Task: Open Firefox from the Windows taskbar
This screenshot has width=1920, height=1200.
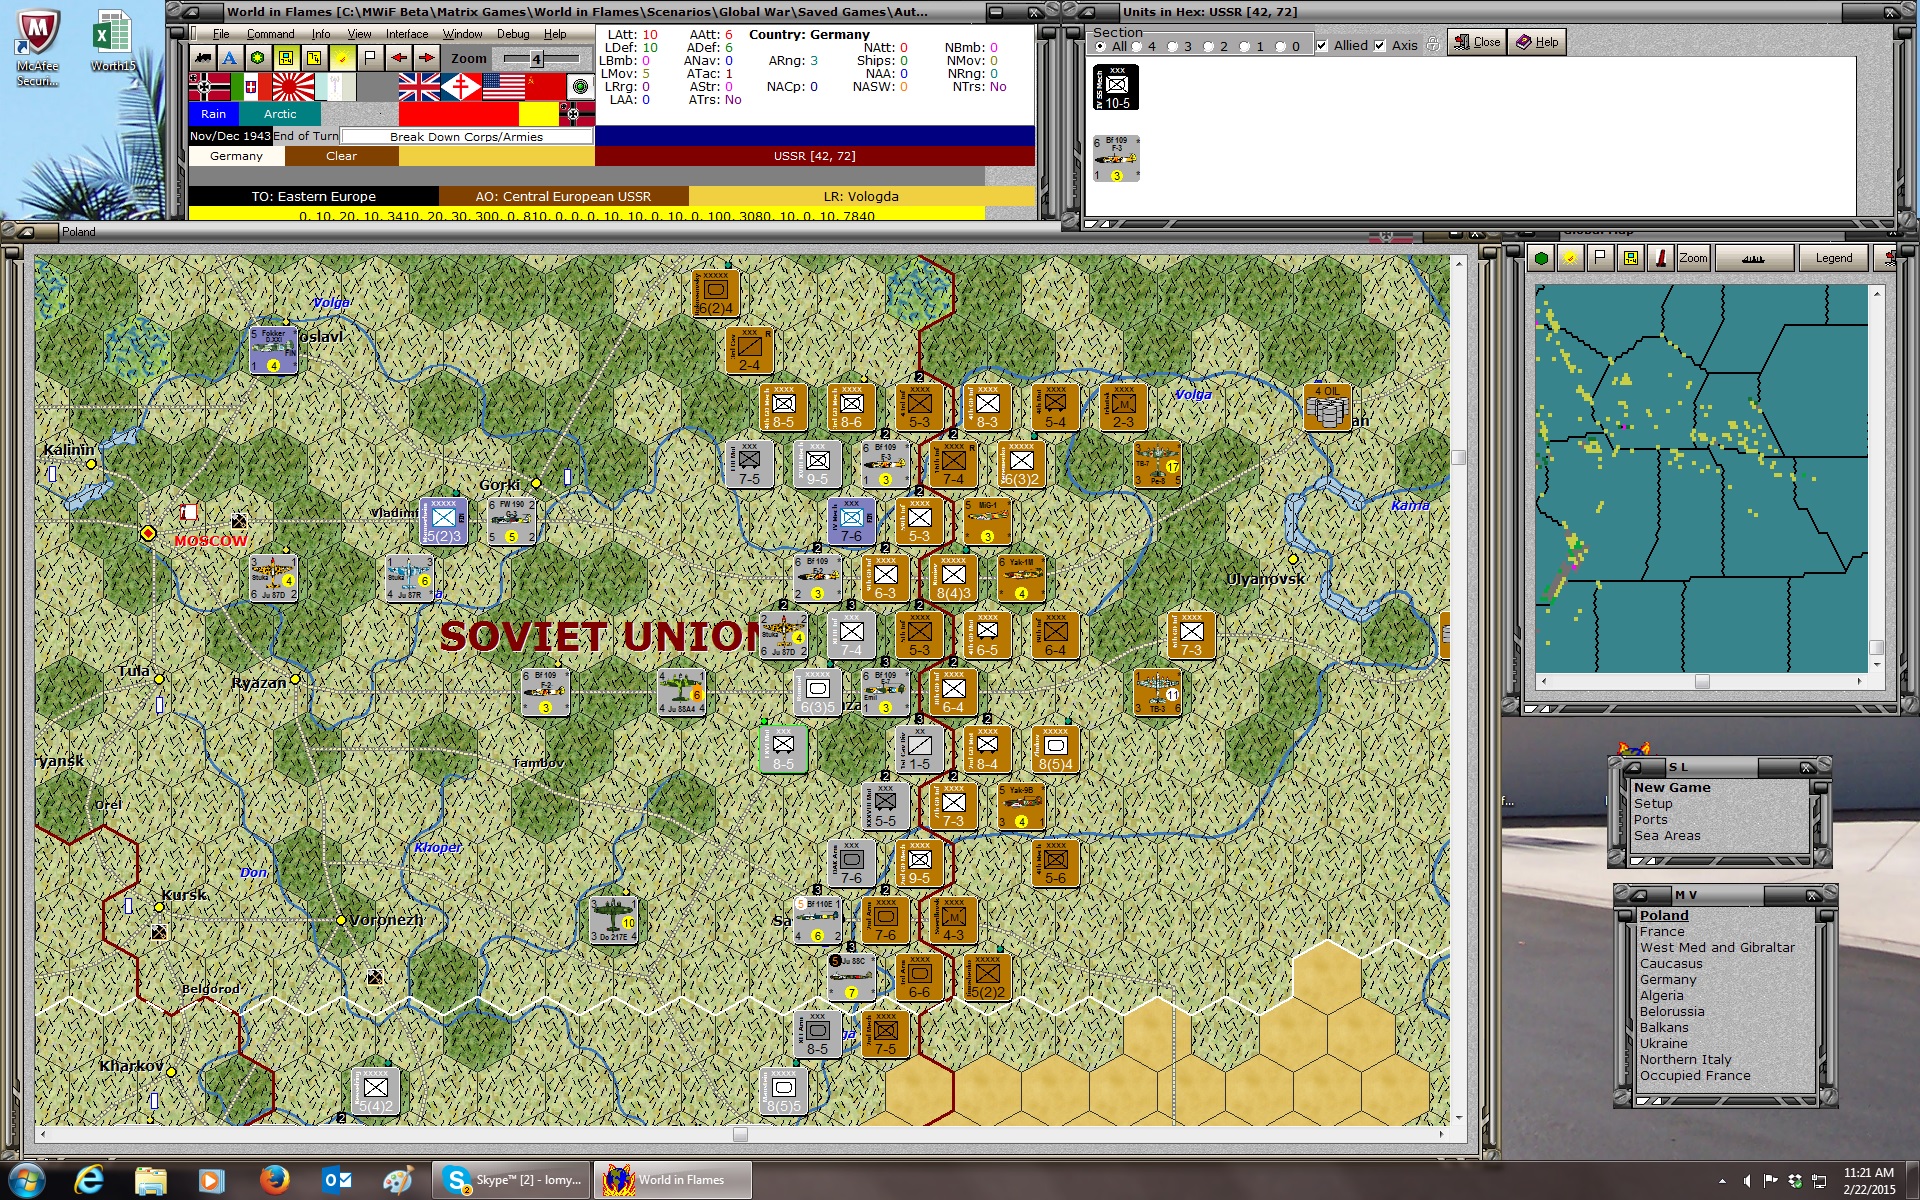Action: 274,1180
